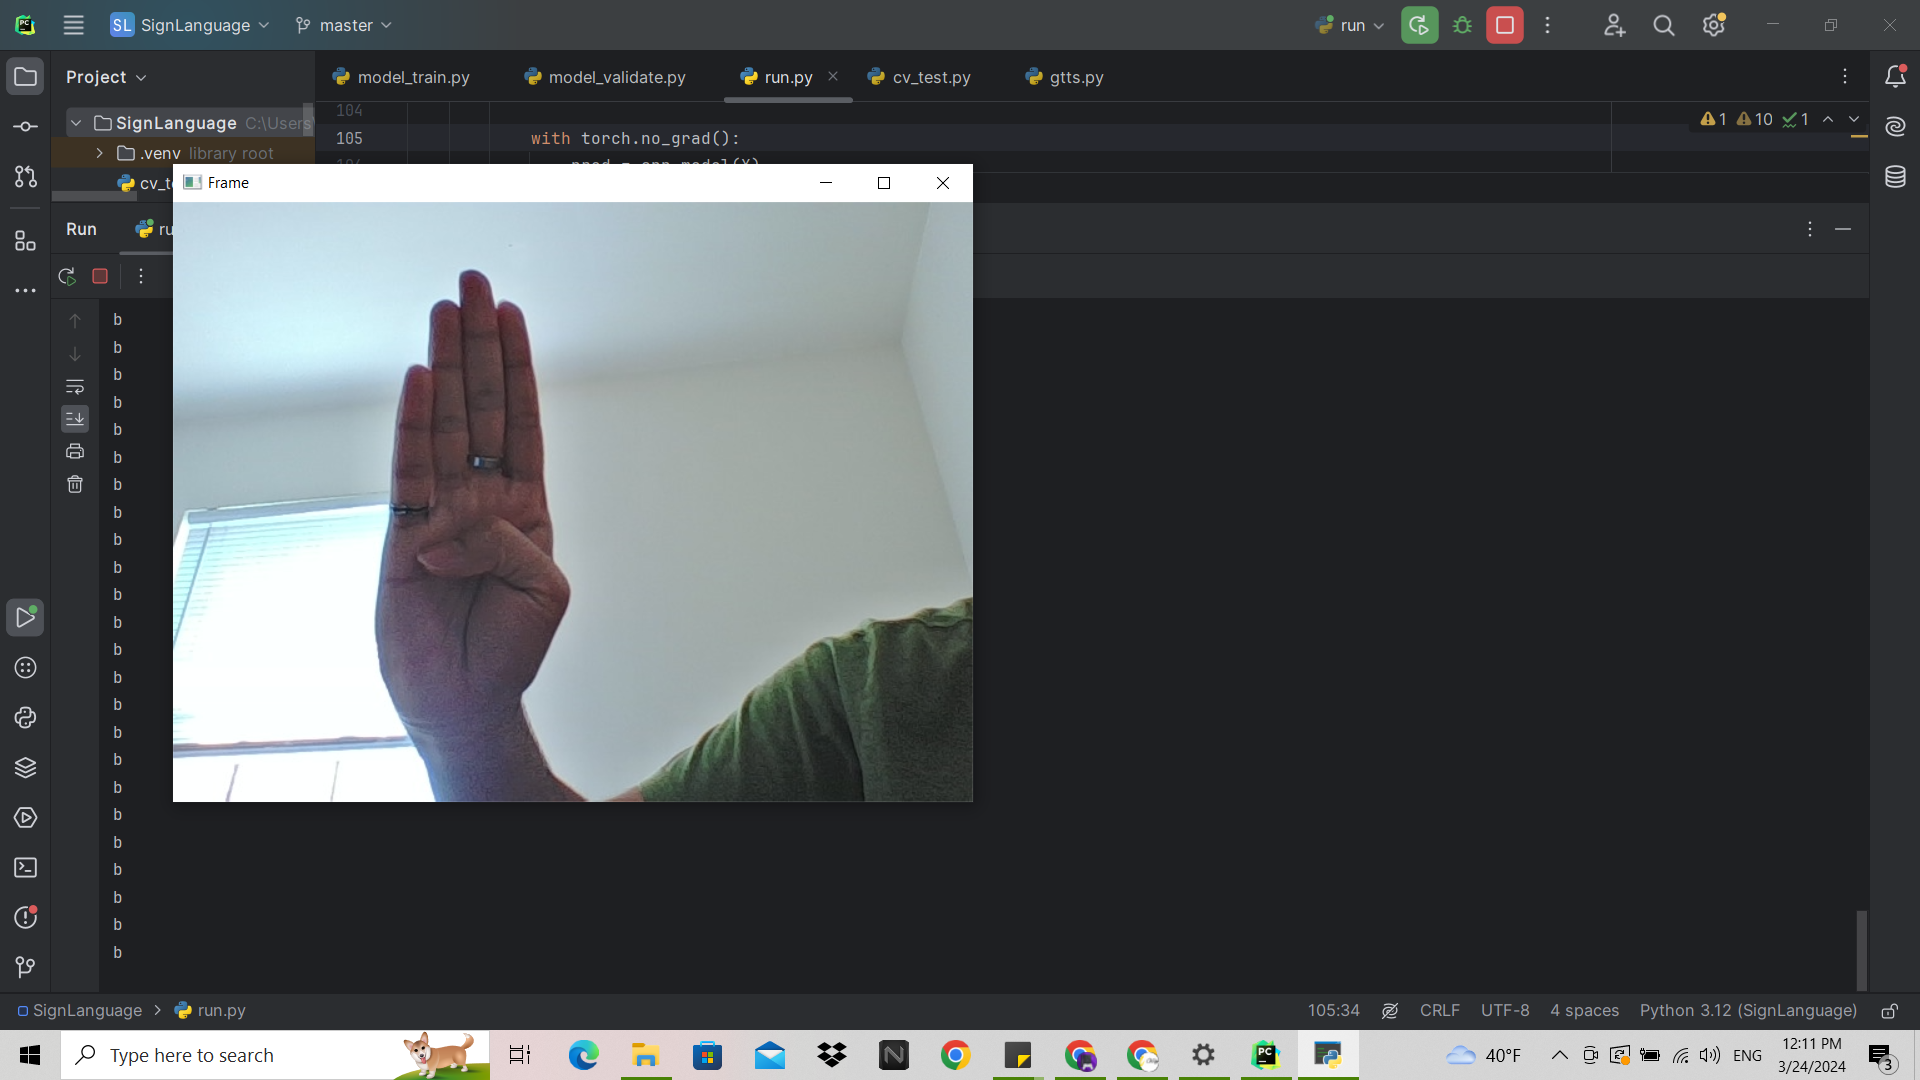The width and height of the screenshot is (1920, 1080).
Task: Toggle scroll to end in Run console
Action: [x=75, y=419]
